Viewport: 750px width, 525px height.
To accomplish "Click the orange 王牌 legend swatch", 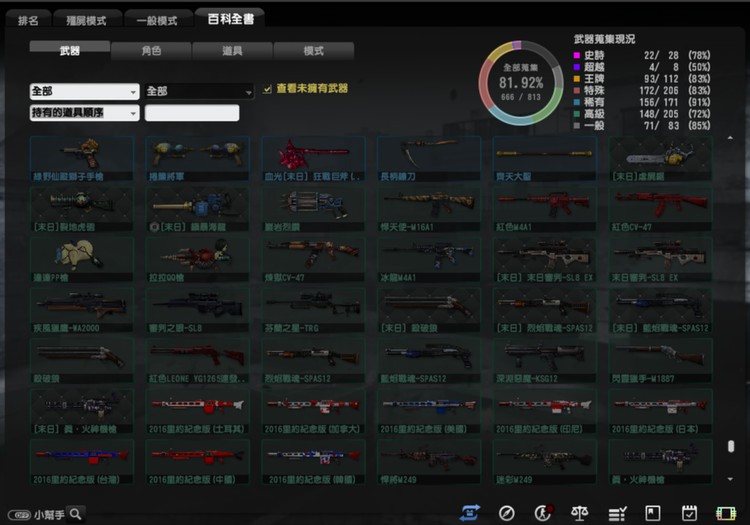I will pyautogui.click(x=577, y=79).
